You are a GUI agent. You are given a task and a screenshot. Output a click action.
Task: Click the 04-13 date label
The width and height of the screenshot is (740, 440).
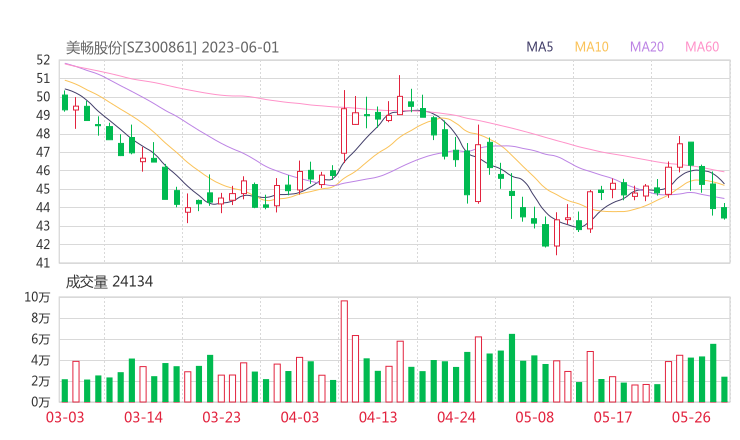coord(378,417)
